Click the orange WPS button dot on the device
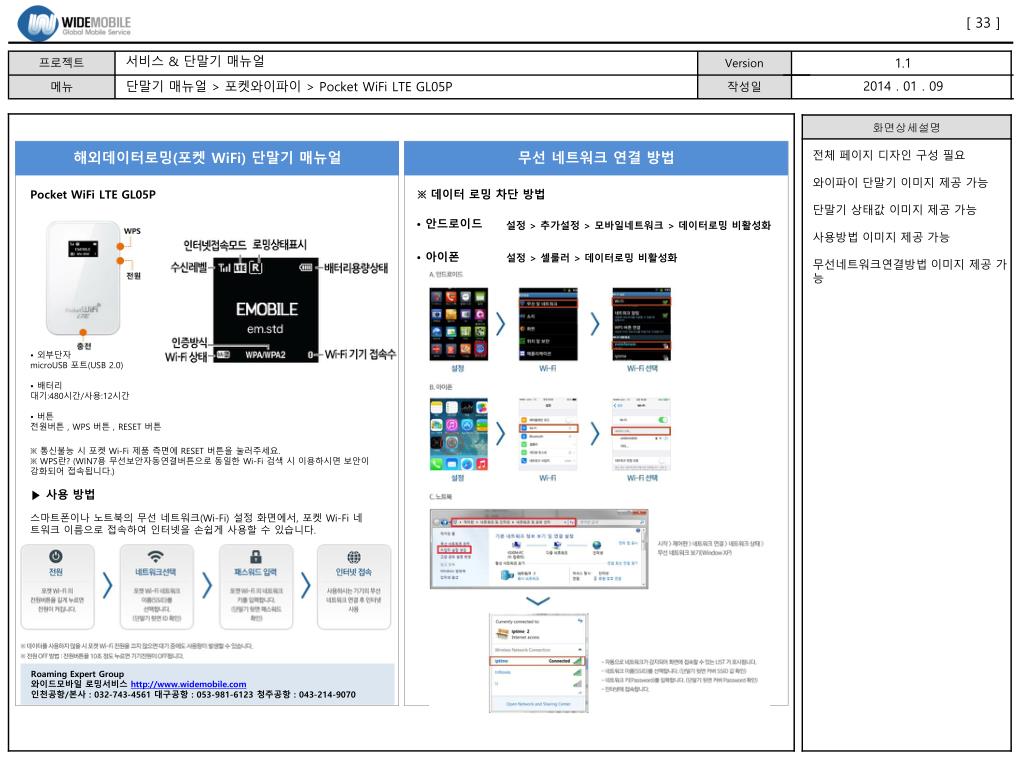This screenshot has width=1024, height=768. (120, 246)
